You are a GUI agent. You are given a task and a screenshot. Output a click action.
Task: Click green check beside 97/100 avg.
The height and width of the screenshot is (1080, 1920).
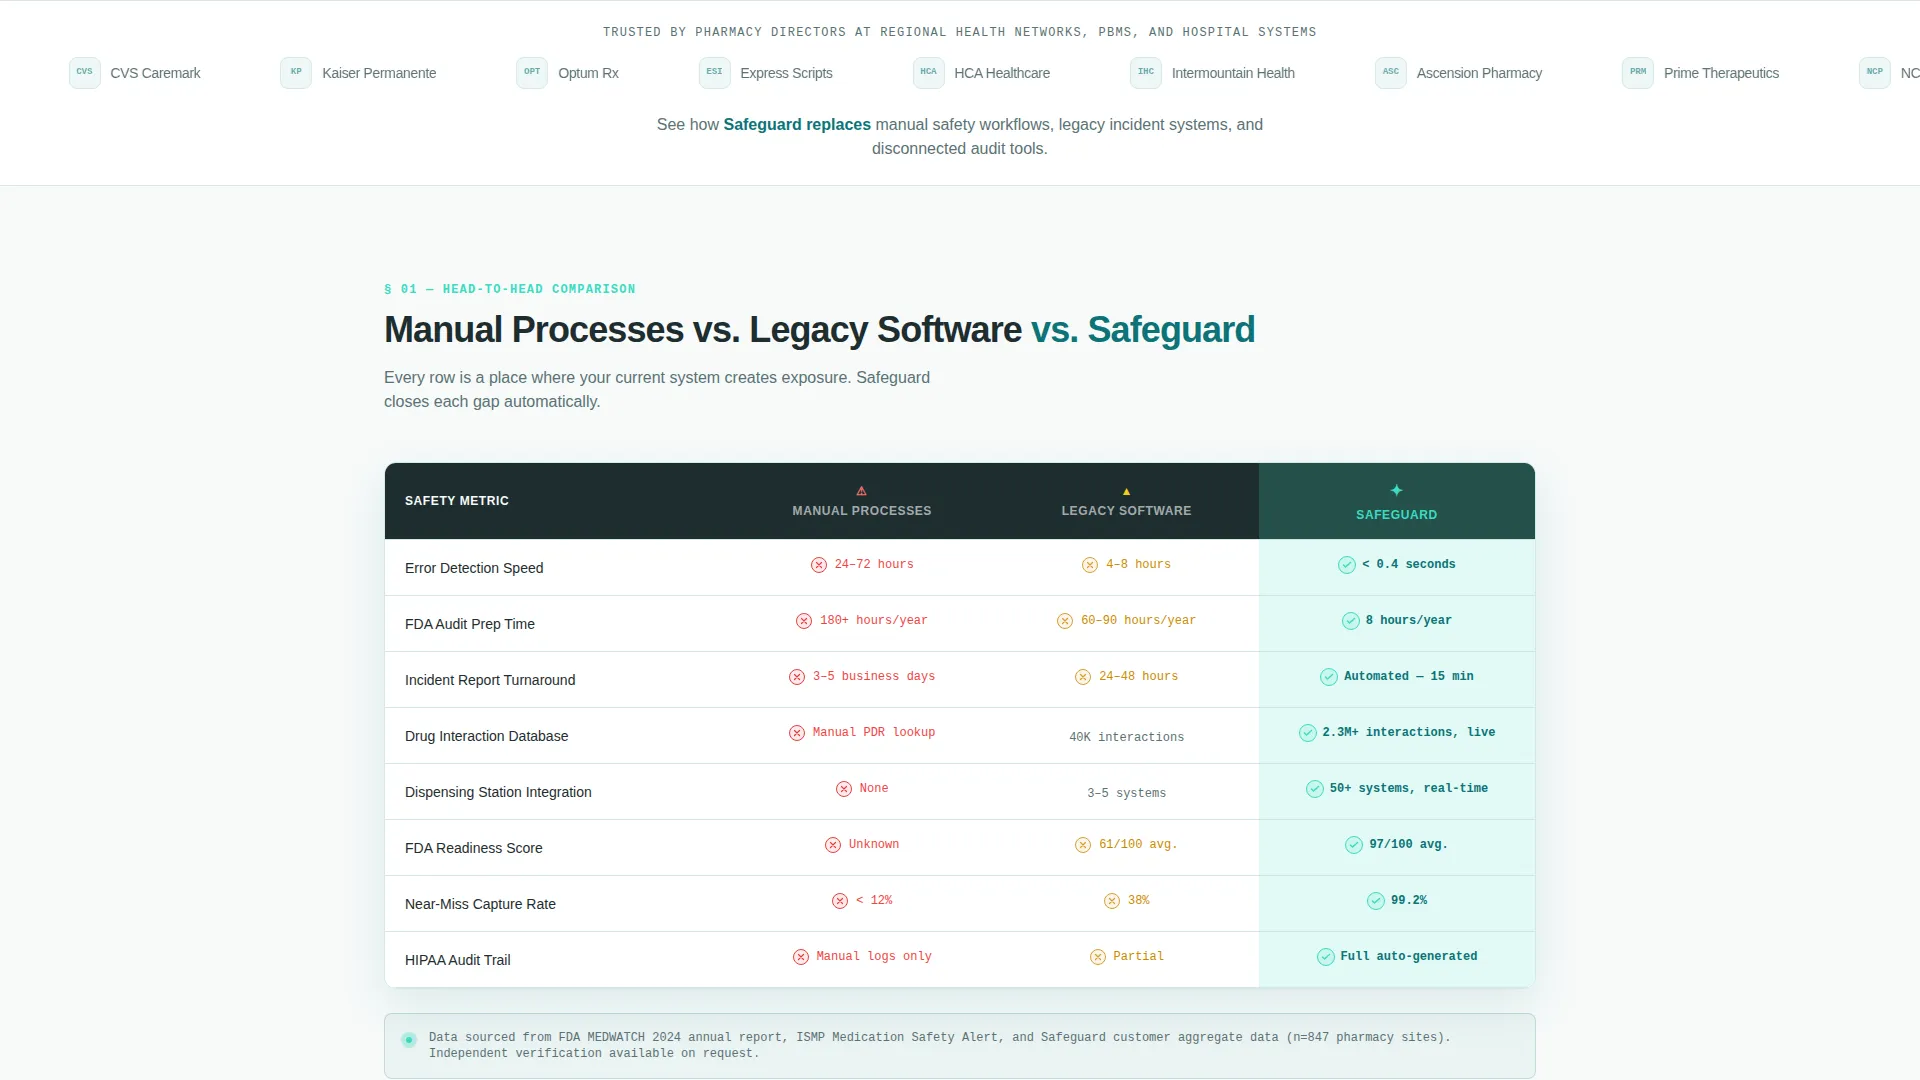(x=1354, y=845)
